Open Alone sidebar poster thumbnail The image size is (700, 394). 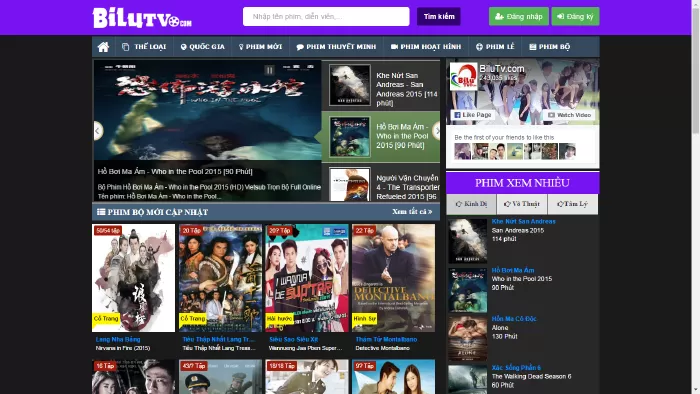[x=467, y=339]
